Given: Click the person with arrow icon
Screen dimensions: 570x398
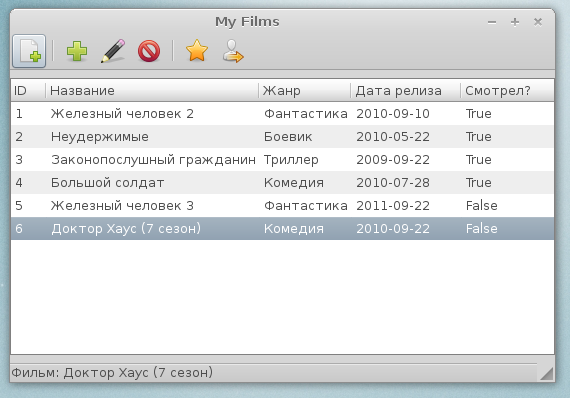Looking at the screenshot, I should (x=233, y=51).
